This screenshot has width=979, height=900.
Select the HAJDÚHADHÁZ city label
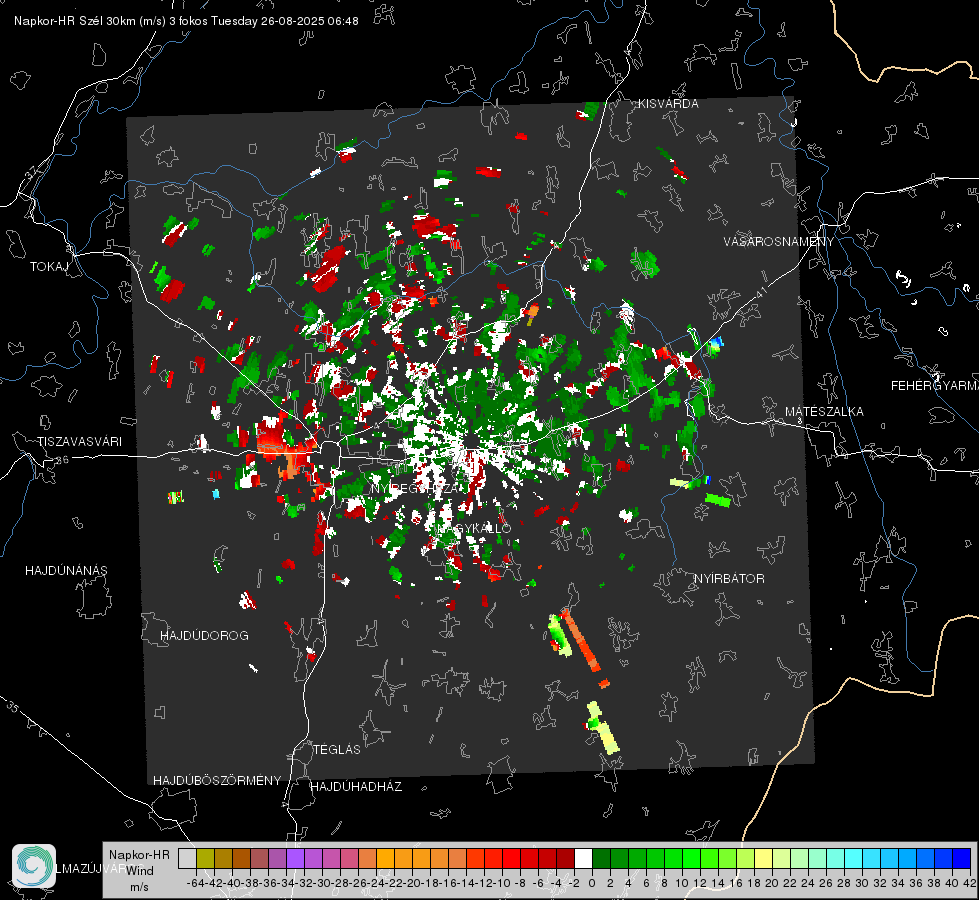coord(356,787)
